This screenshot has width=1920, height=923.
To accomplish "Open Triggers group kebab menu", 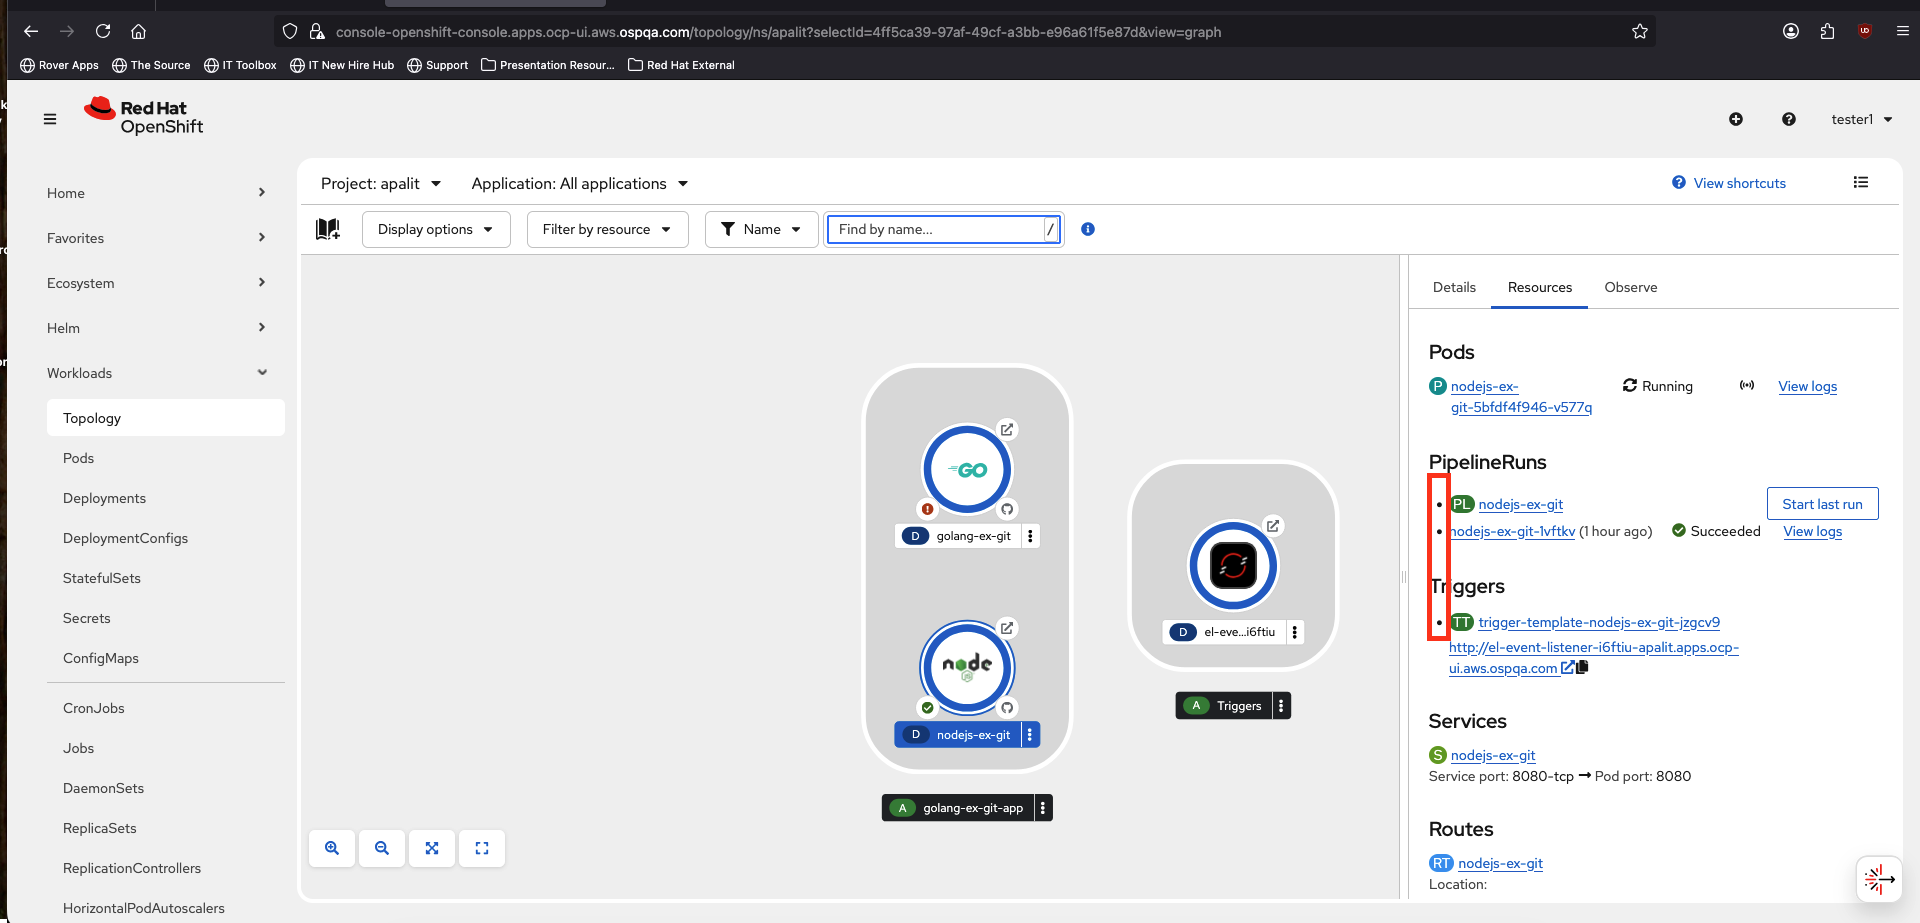I will coord(1281,706).
